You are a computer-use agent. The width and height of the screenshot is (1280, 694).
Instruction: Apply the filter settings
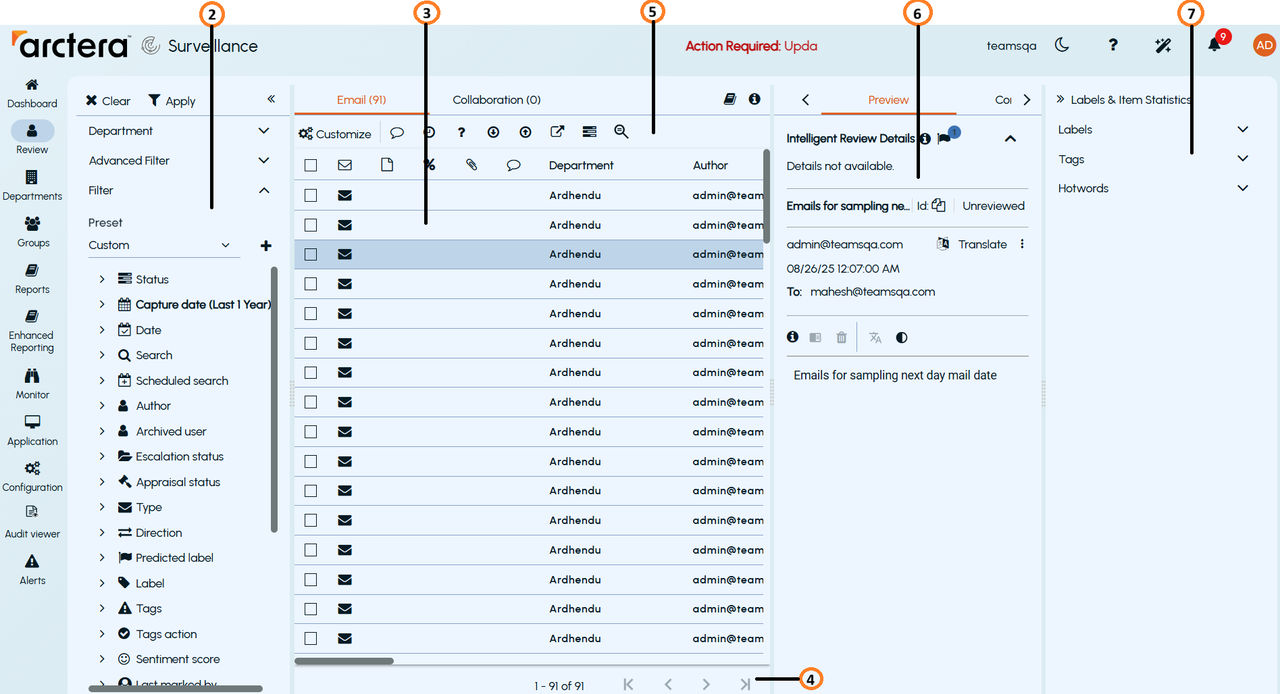pyautogui.click(x=172, y=101)
